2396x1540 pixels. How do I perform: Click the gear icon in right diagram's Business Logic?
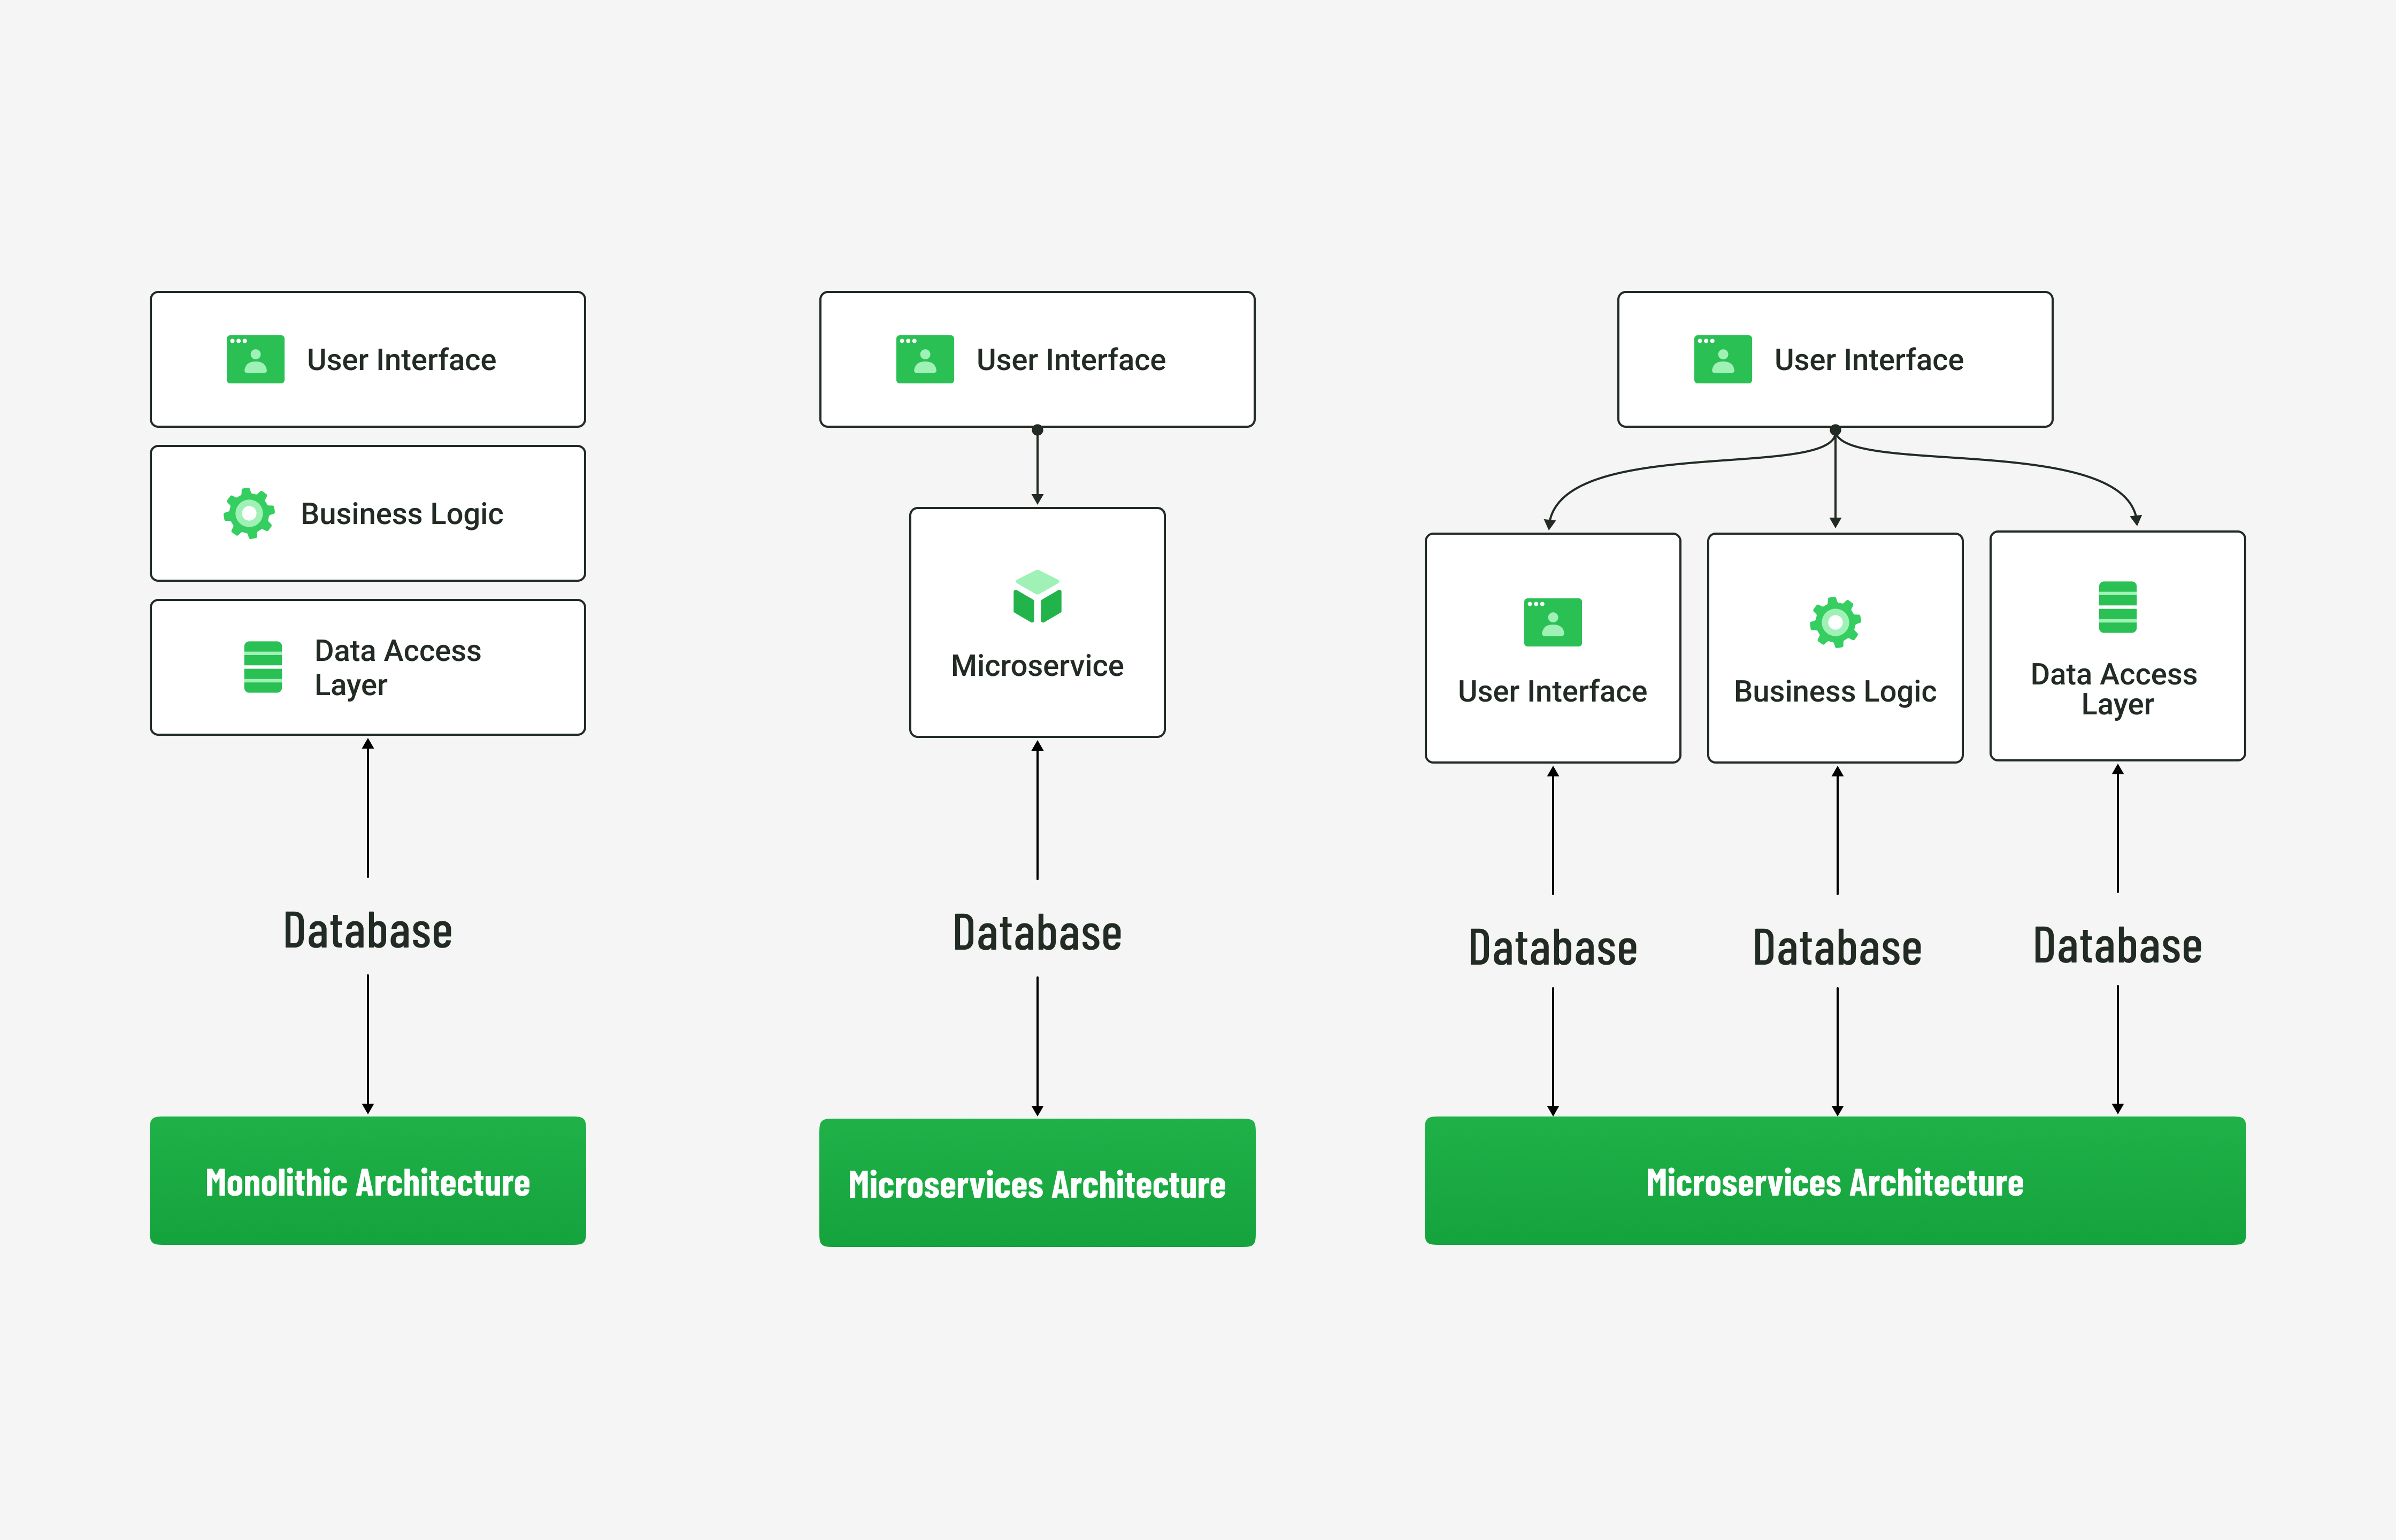pos(1835,622)
